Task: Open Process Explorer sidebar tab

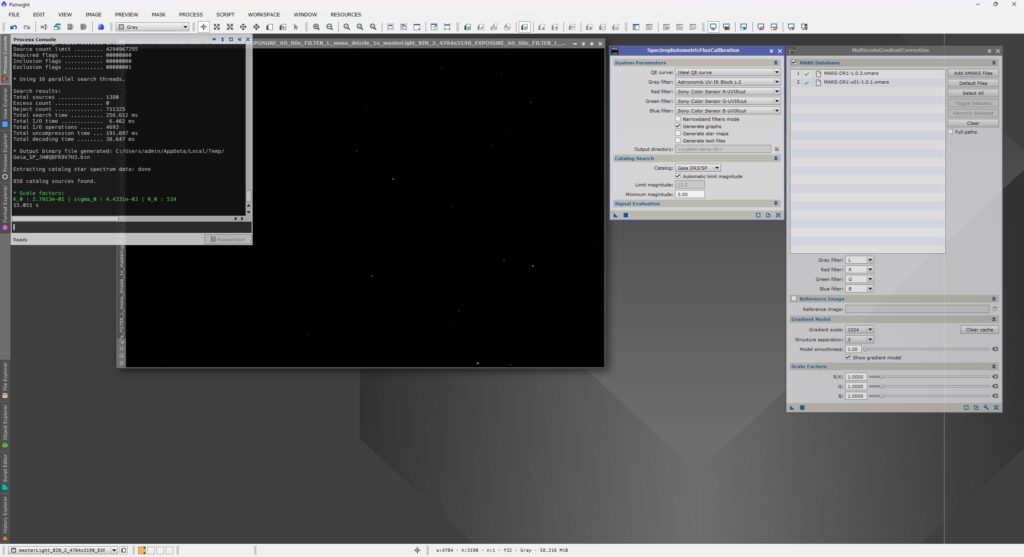Action: (x=5, y=157)
